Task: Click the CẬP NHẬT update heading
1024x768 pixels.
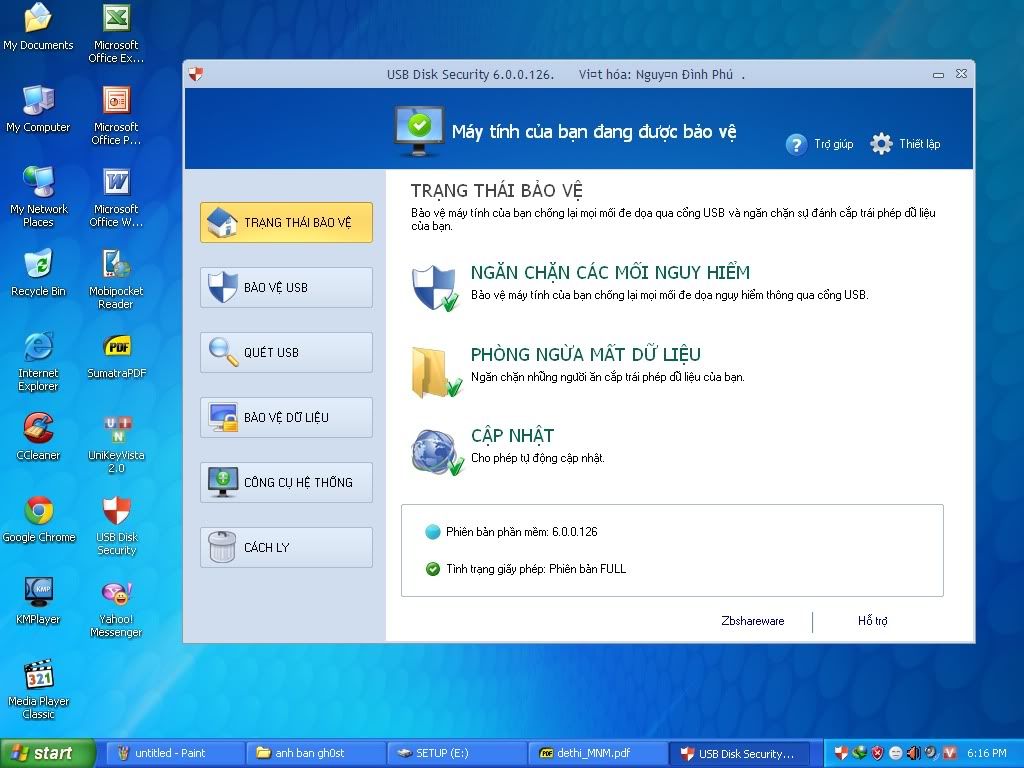Action: click(x=512, y=436)
